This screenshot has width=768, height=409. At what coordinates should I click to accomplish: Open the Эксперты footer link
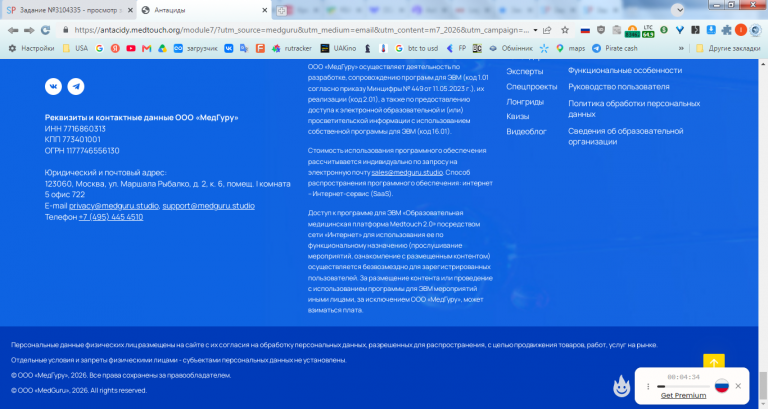click(x=525, y=72)
